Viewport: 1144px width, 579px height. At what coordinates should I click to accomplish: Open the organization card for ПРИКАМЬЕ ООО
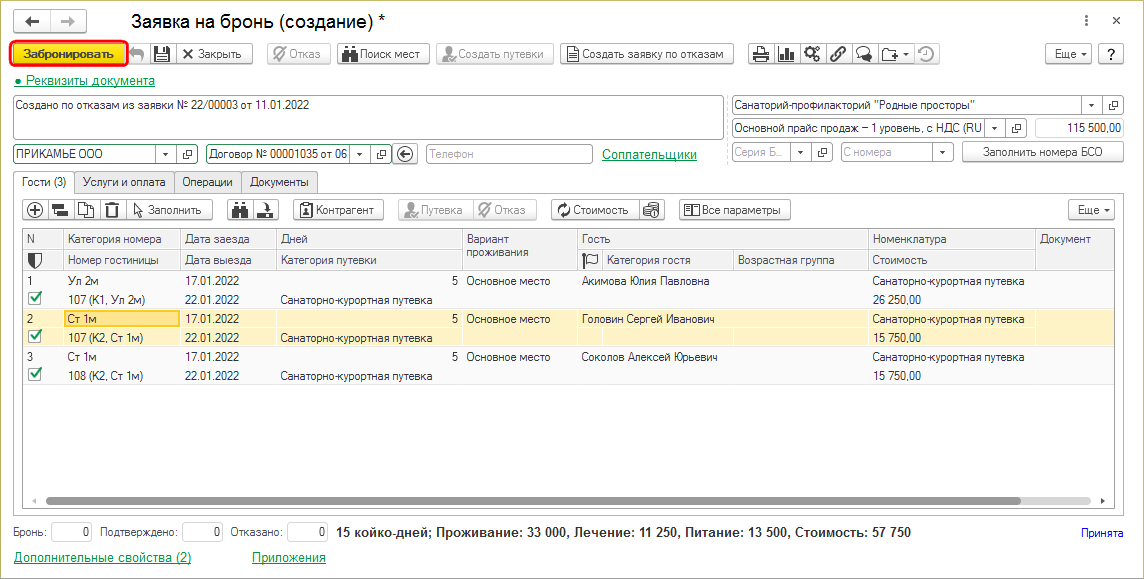click(187, 154)
